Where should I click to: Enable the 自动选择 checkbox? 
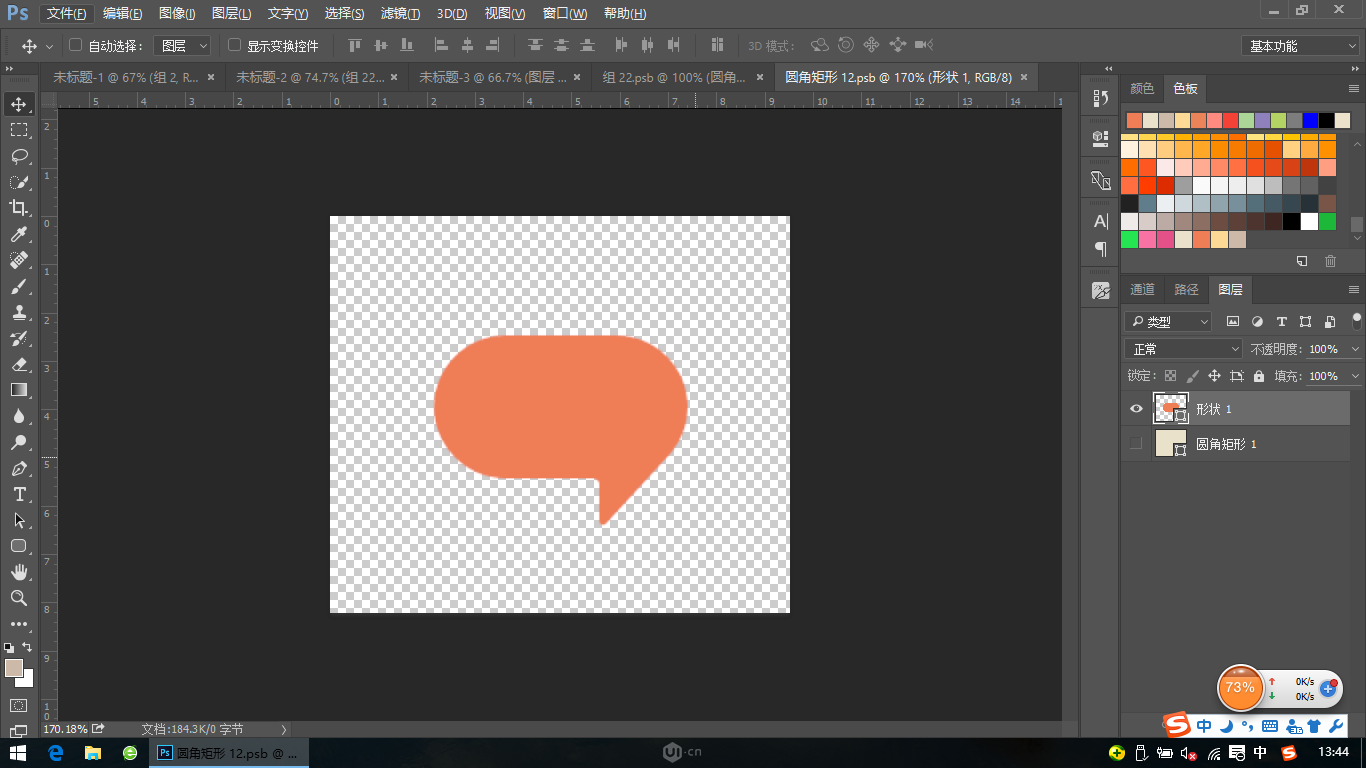pos(75,45)
